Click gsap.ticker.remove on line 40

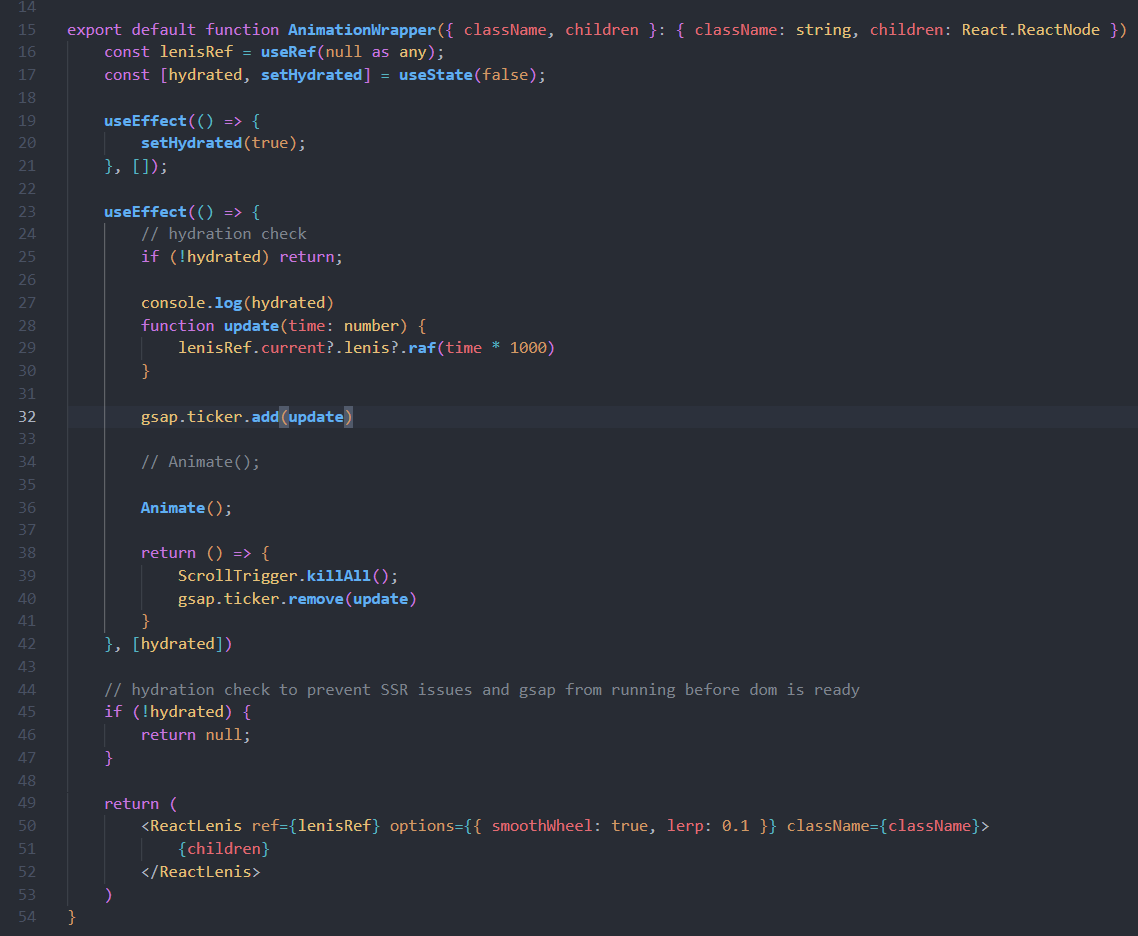pyautogui.click(x=292, y=599)
